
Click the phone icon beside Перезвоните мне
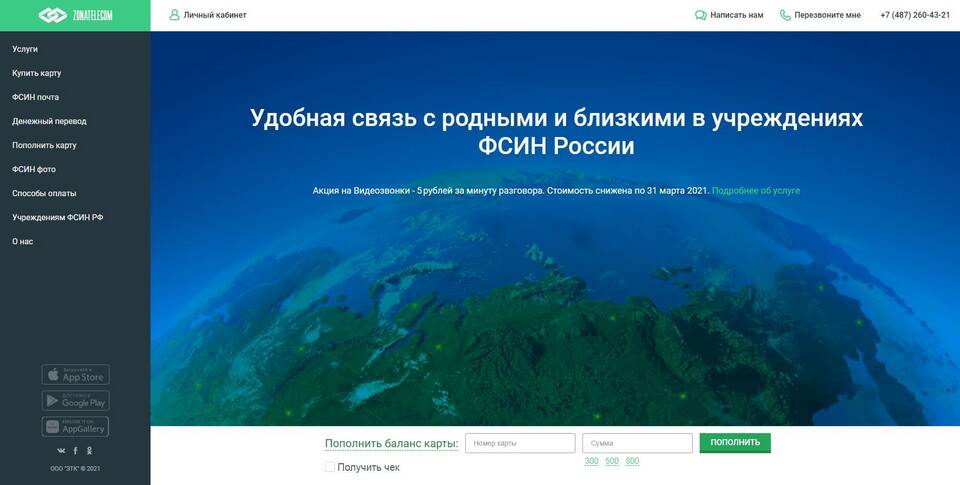785,15
